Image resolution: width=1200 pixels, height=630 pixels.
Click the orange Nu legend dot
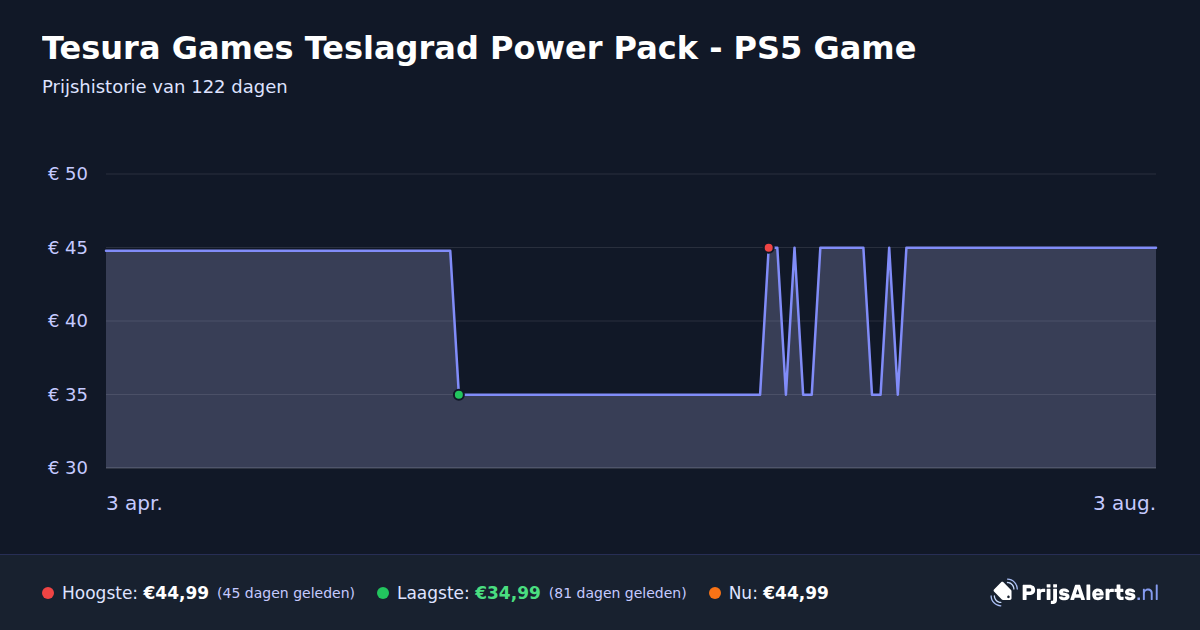[715, 593]
